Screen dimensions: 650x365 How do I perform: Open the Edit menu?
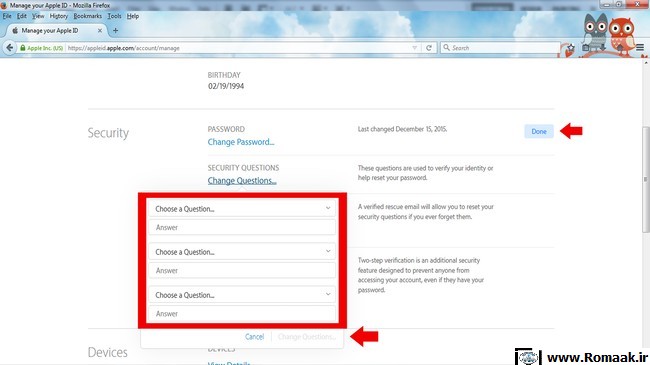tap(22, 16)
